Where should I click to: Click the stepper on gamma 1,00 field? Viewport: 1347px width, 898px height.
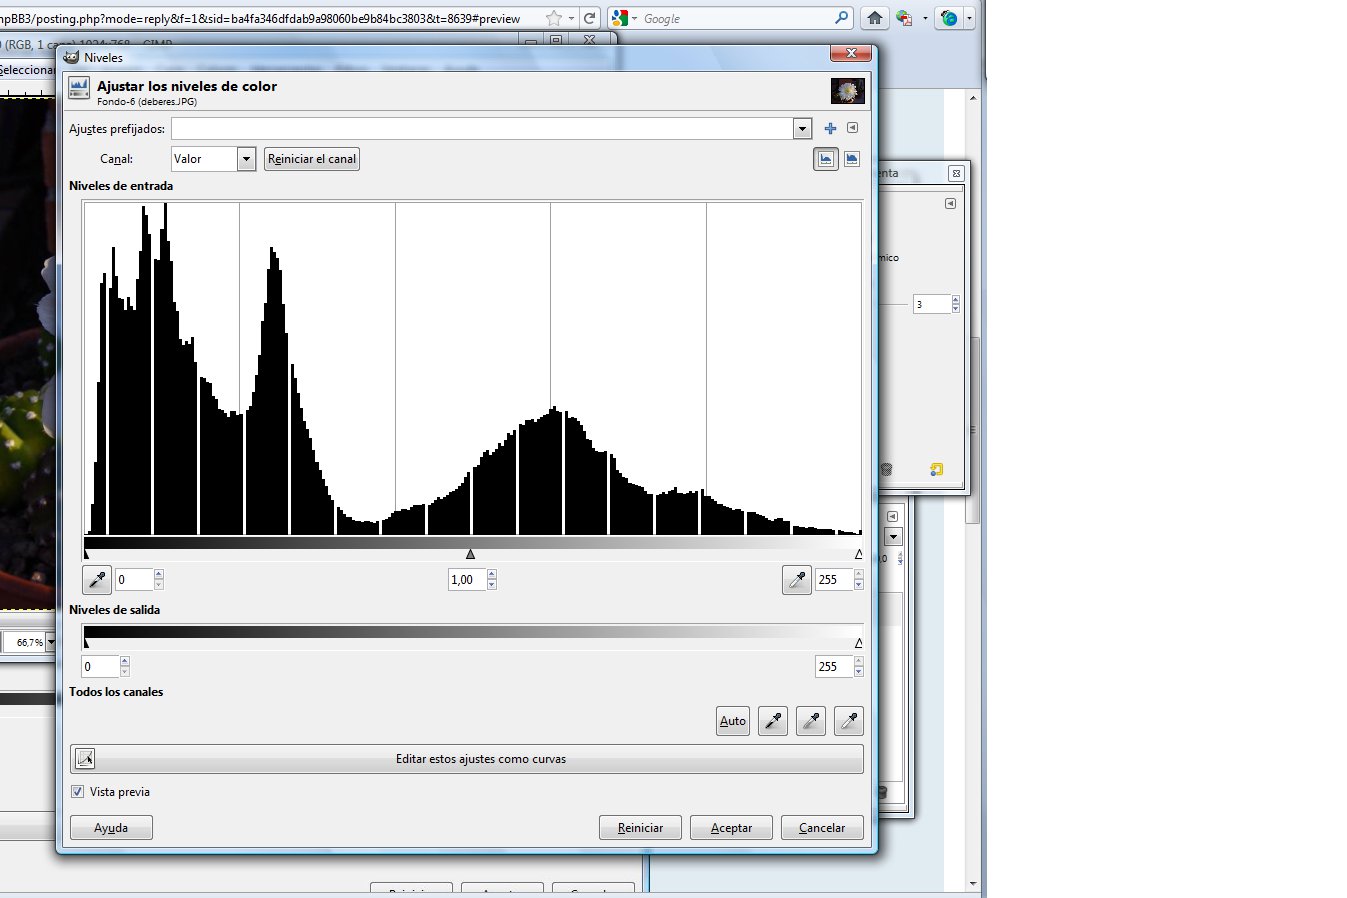(491, 579)
